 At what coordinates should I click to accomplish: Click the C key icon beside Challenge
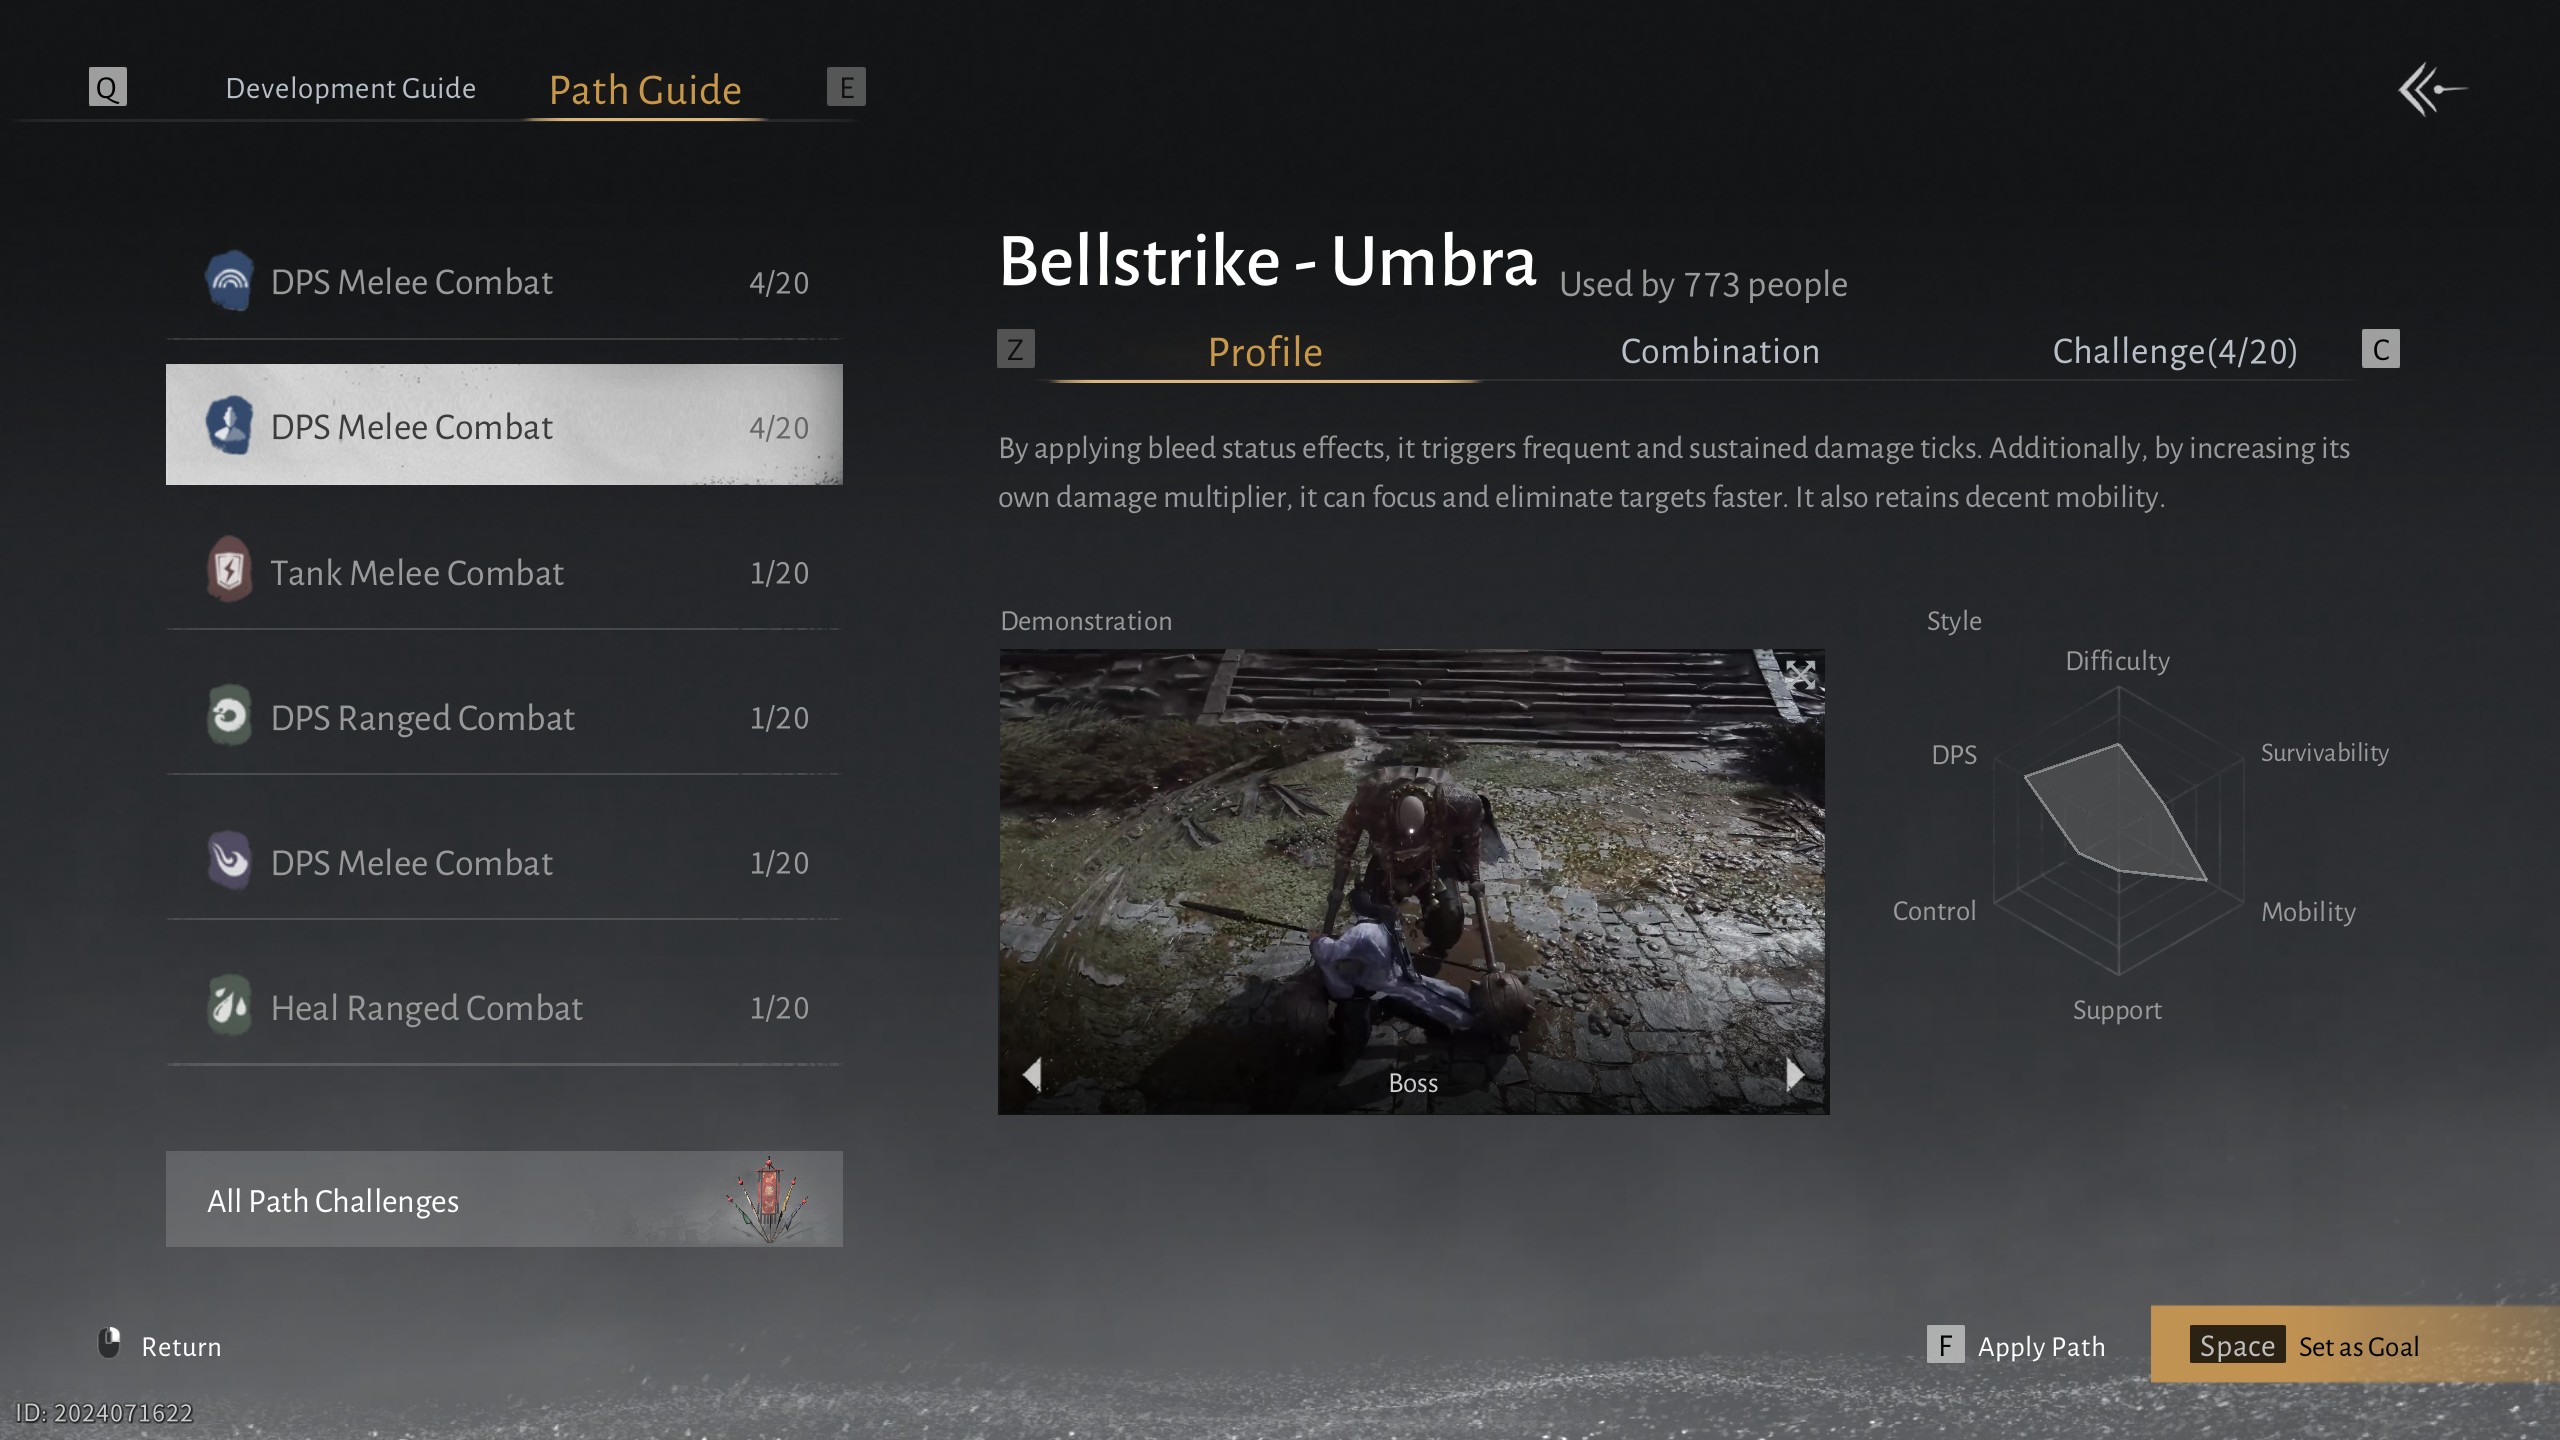click(x=2380, y=349)
